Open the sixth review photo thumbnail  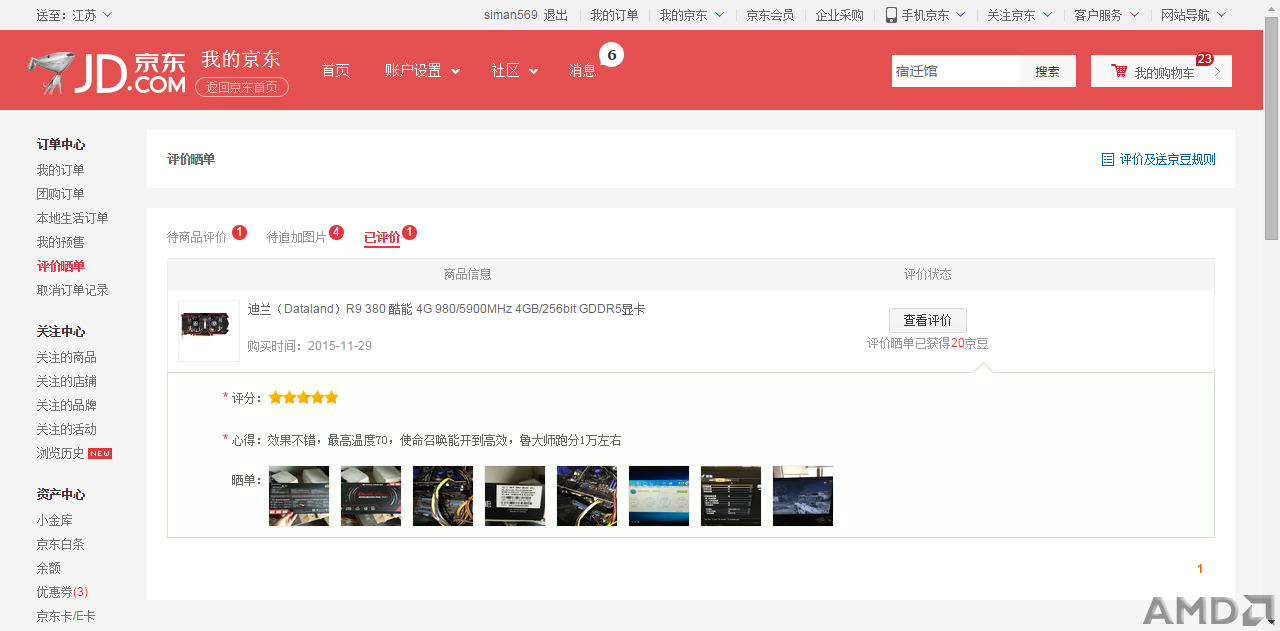(659, 495)
